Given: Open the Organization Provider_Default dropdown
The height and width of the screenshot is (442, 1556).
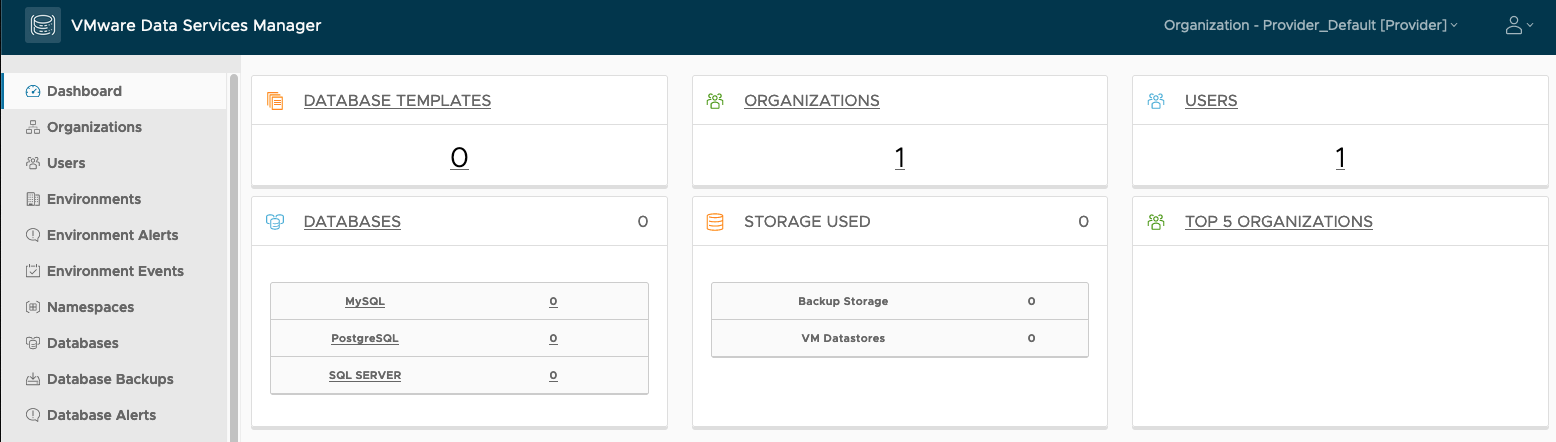Looking at the screenshot, I should pyautogui.click(x=1310, y=26).
